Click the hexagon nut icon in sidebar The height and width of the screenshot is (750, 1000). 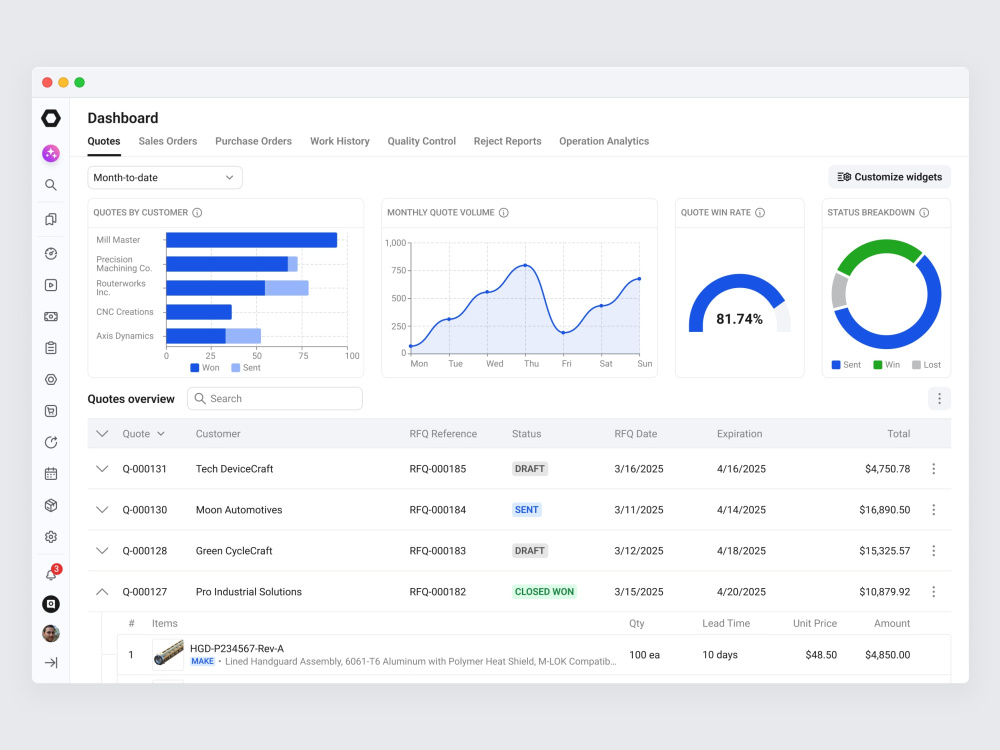(51, 379)
